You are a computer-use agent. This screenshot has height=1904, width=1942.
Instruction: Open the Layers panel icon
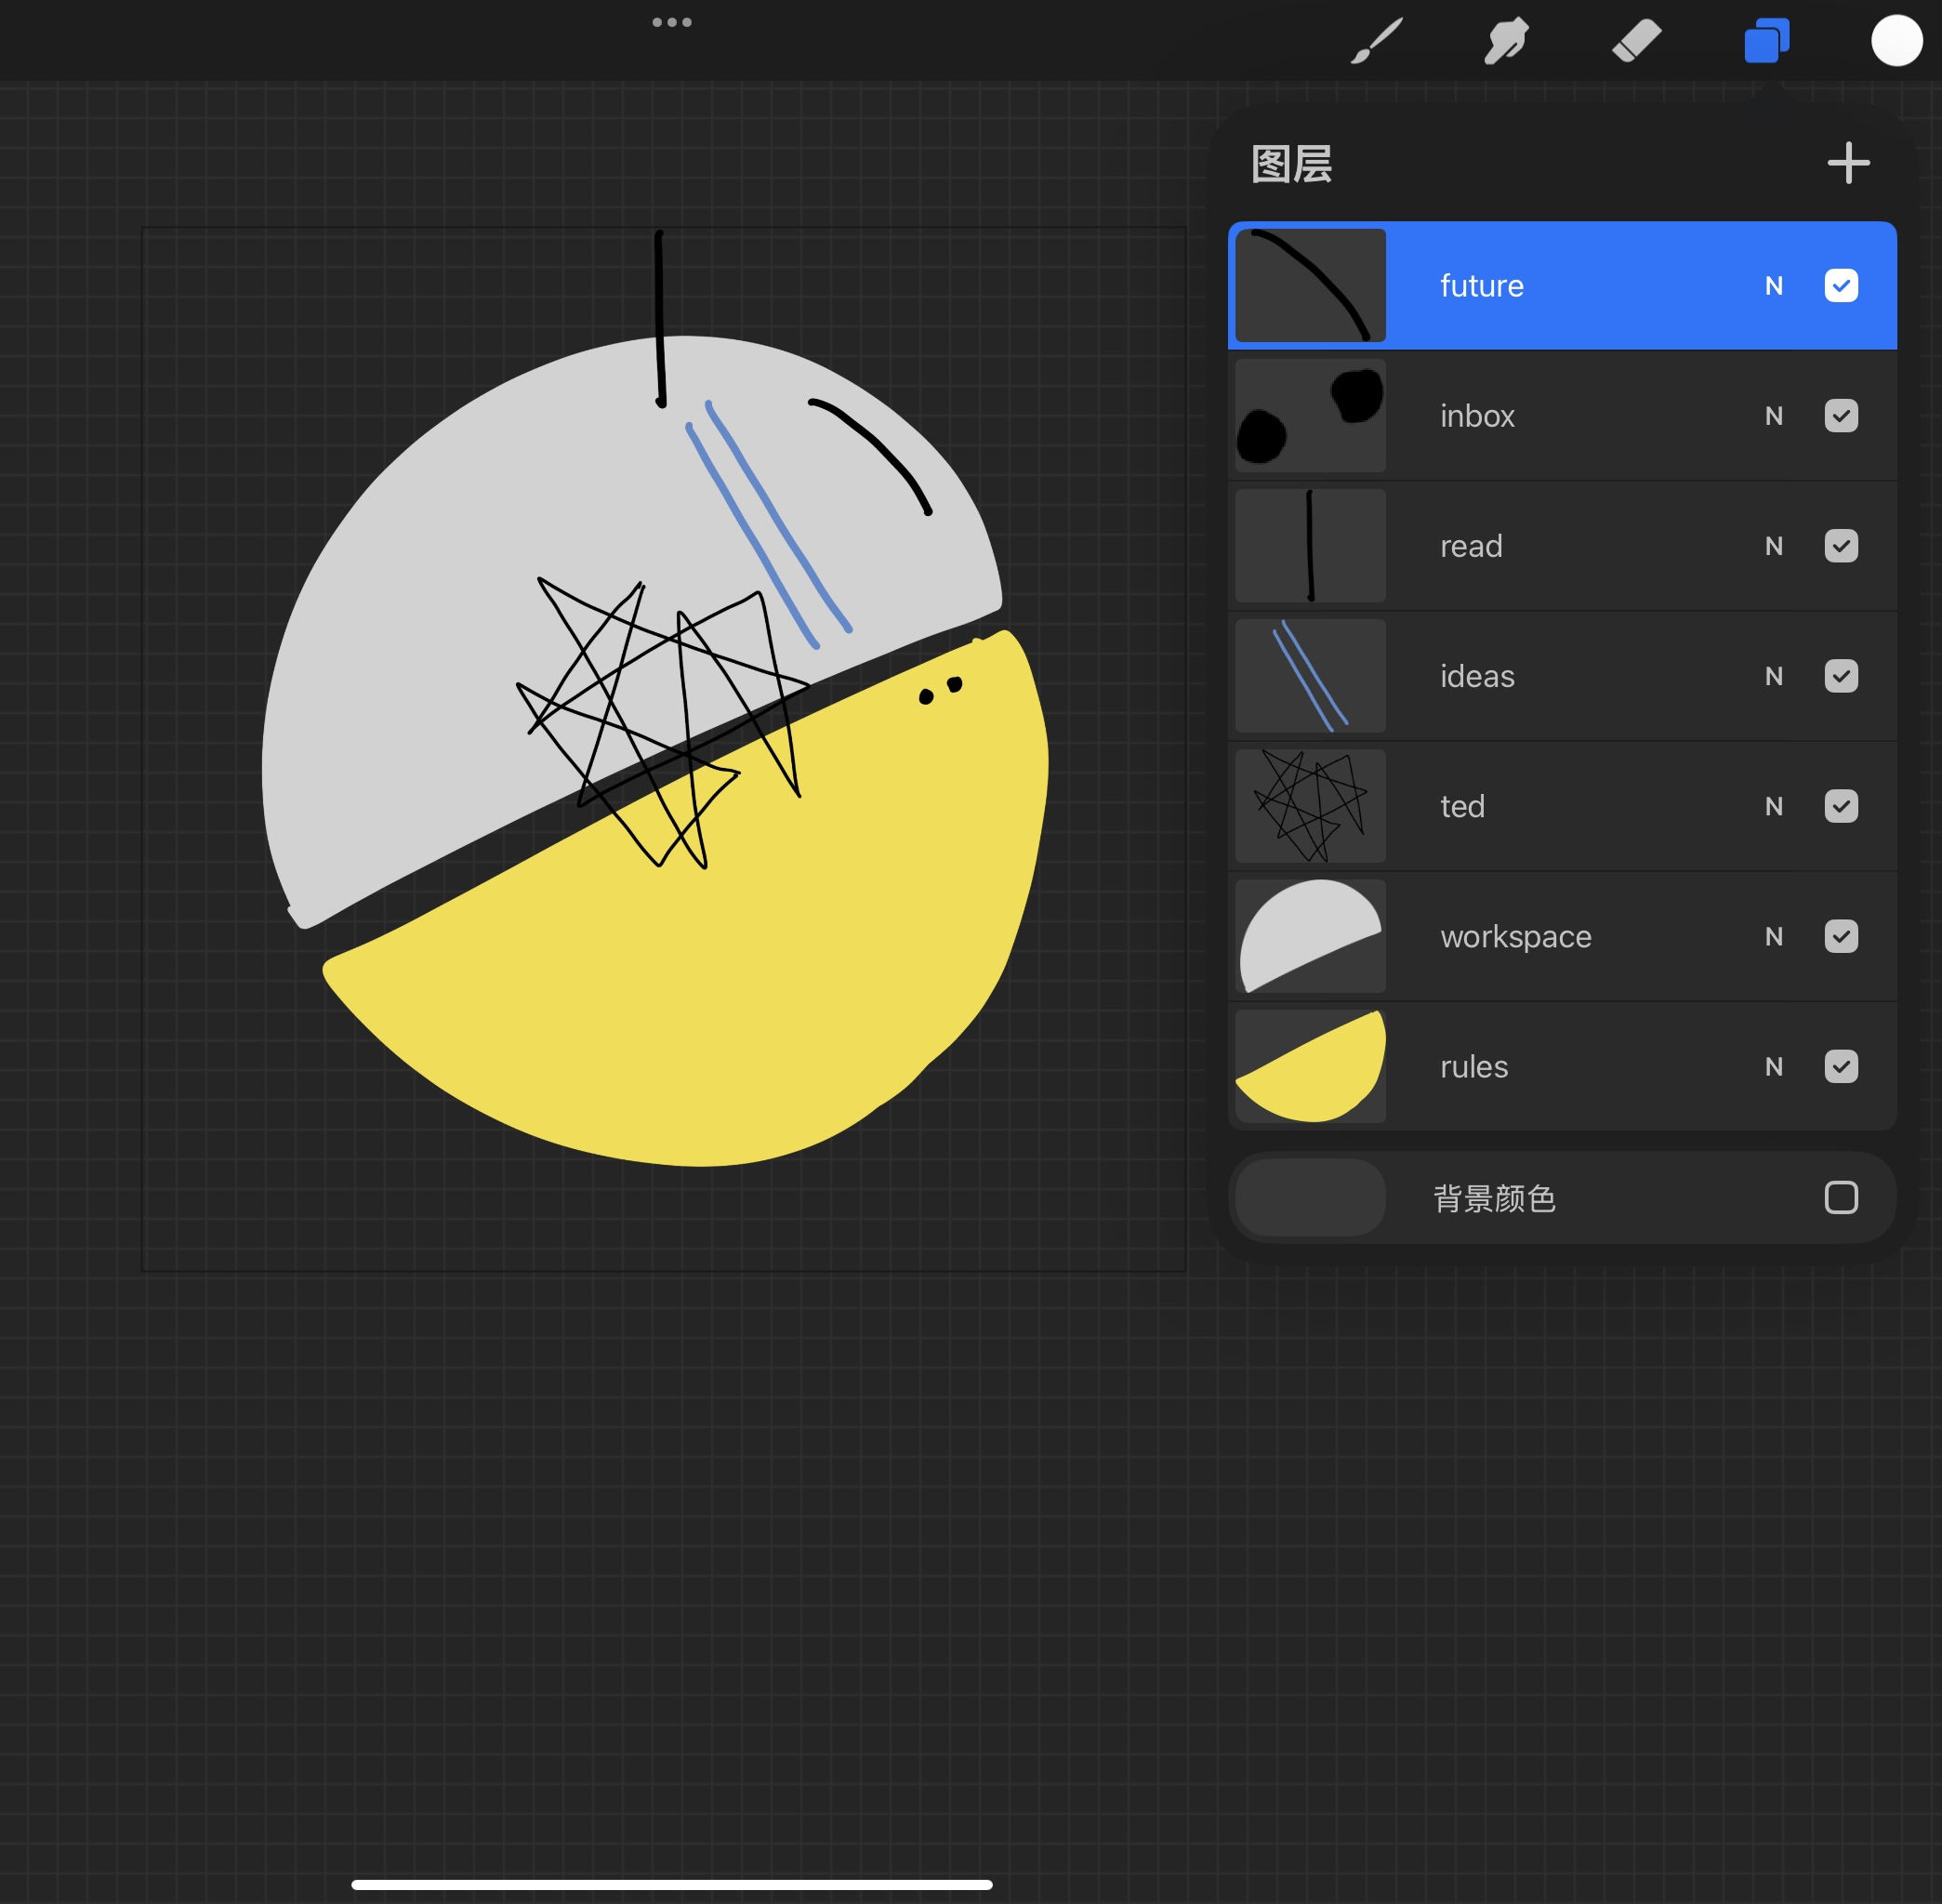click(1765, 40)
